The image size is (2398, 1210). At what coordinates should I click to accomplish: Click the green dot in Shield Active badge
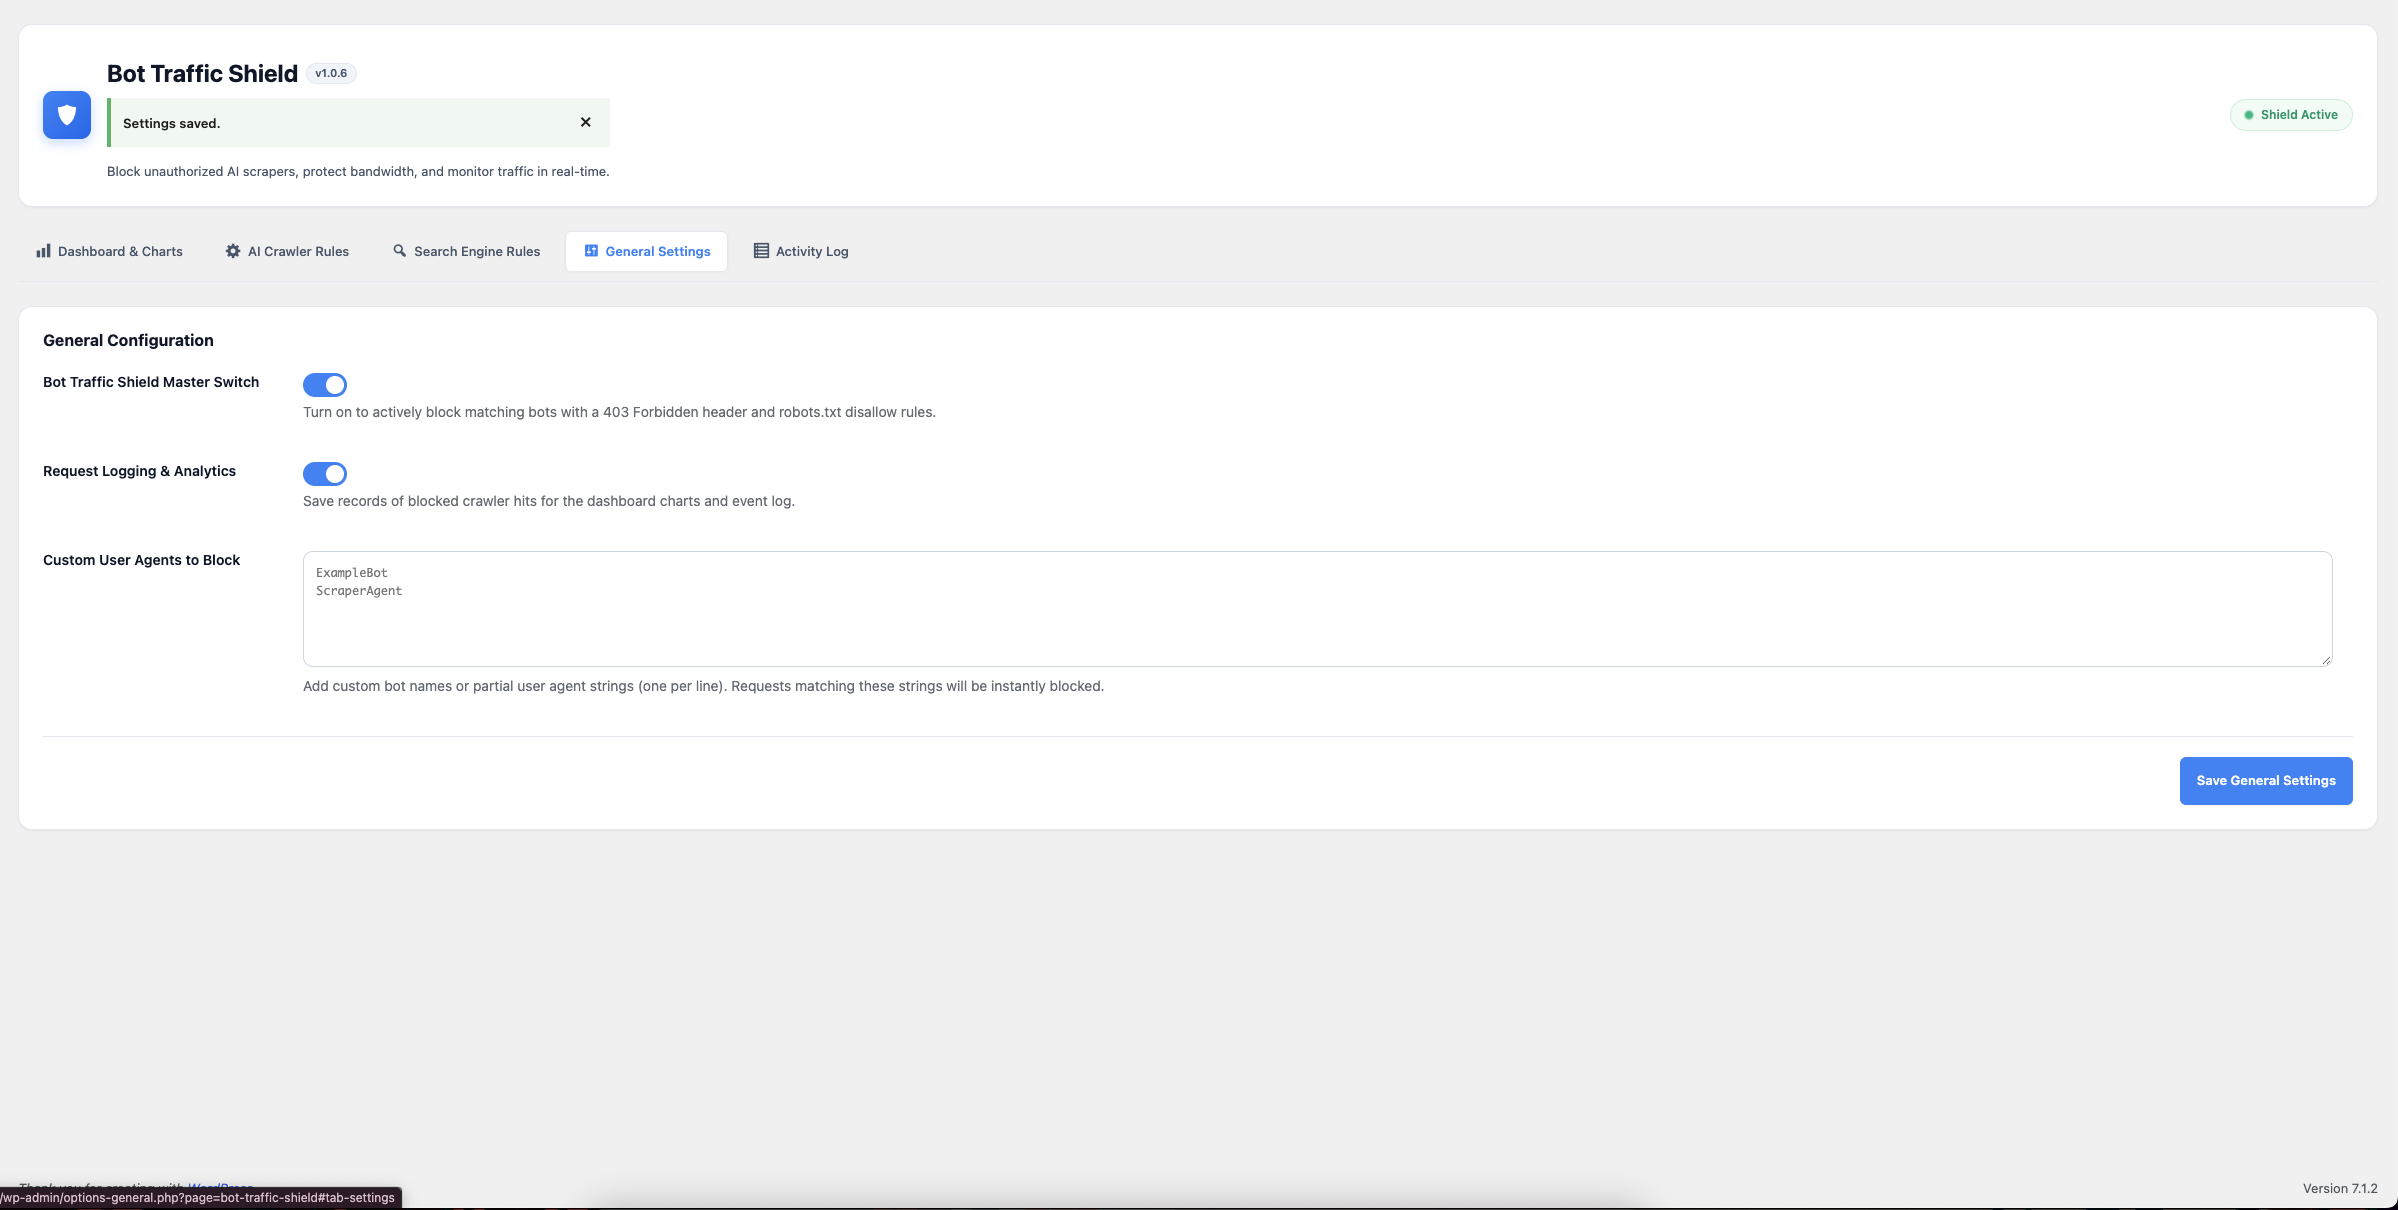pyautogui.click(x=2249, y=115)
